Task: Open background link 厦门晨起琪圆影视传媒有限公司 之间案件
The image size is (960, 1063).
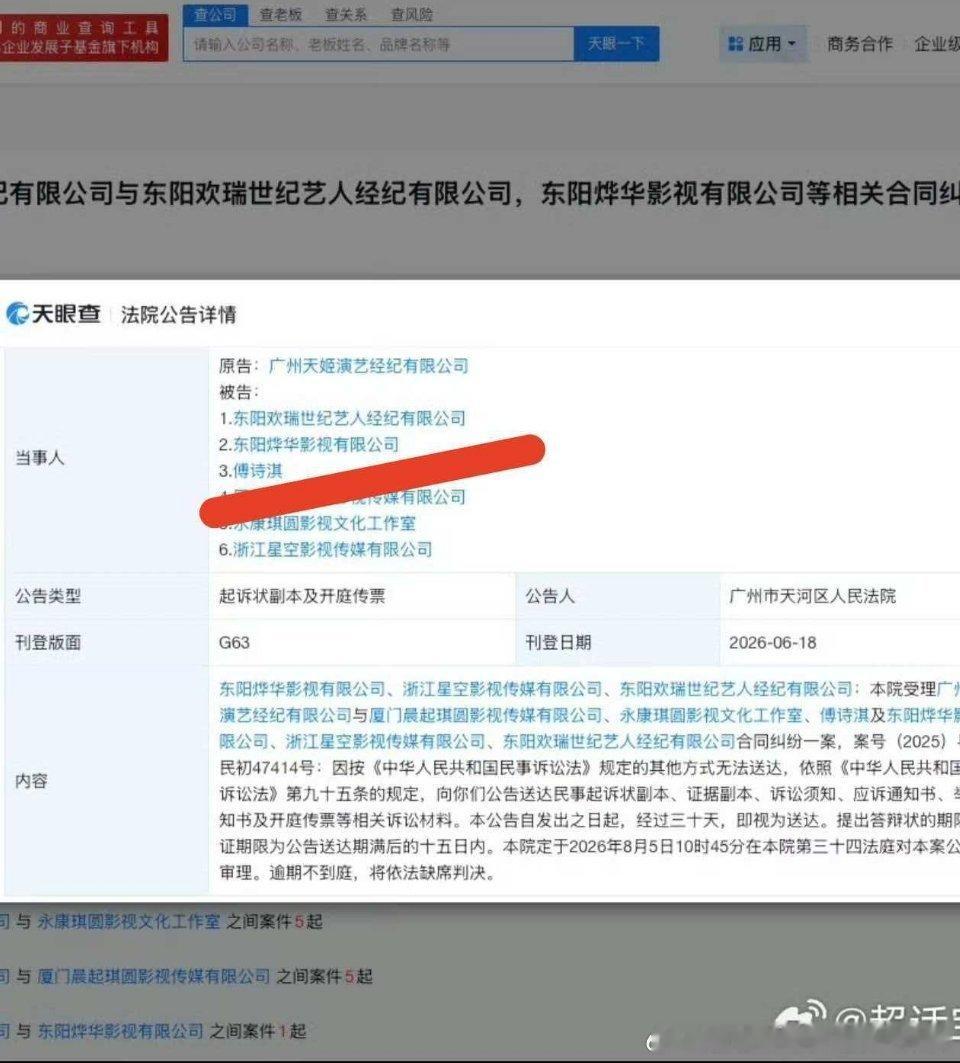Action: 154,977
